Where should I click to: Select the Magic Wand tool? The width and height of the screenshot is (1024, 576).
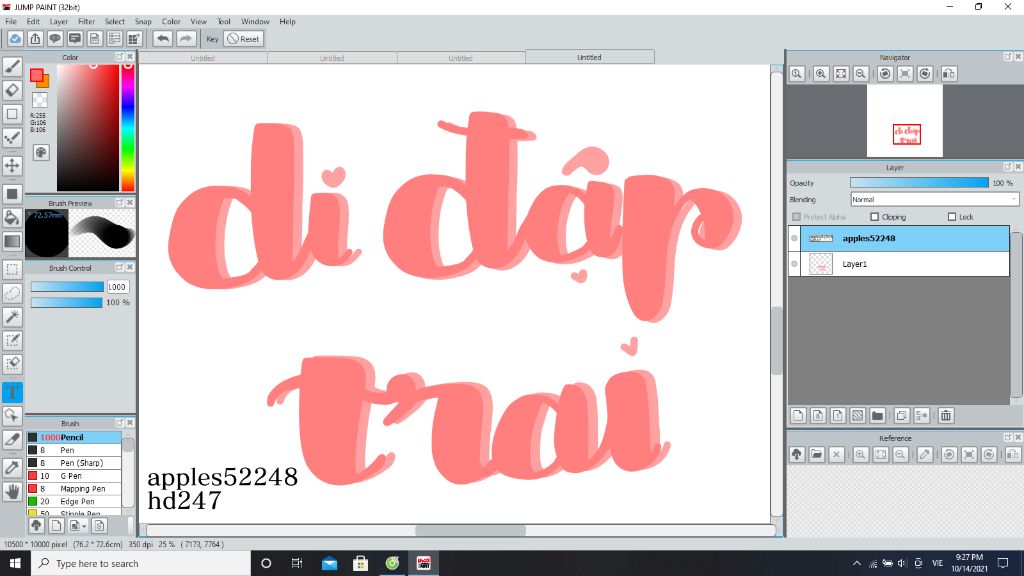12,317
